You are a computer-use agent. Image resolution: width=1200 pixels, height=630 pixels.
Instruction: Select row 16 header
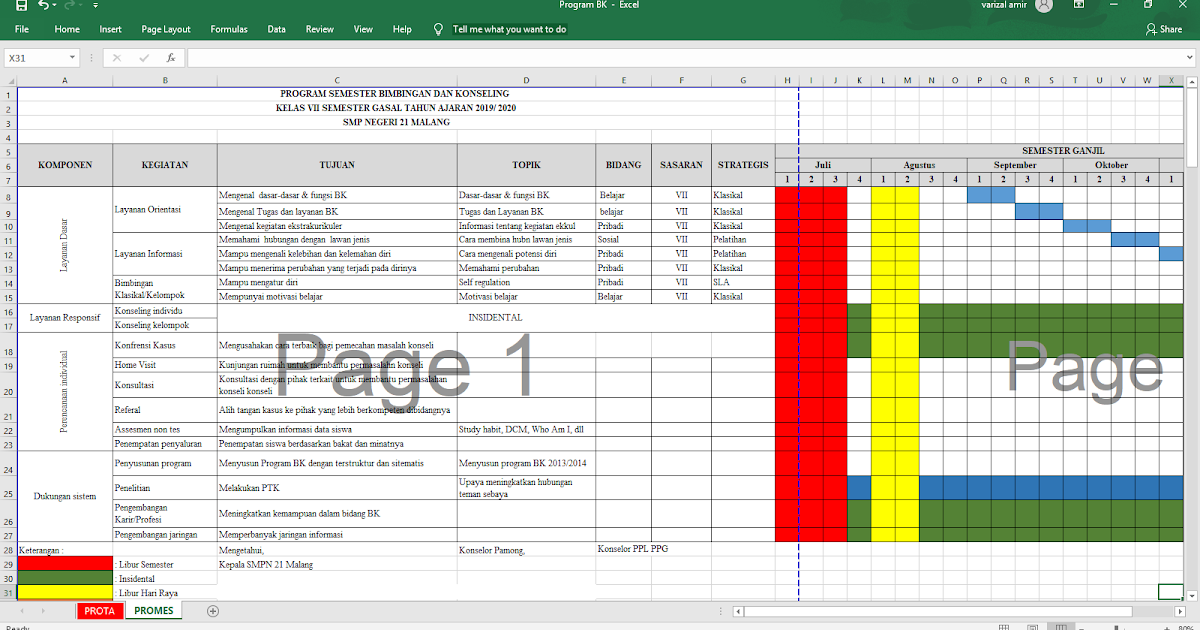(8, 311)
